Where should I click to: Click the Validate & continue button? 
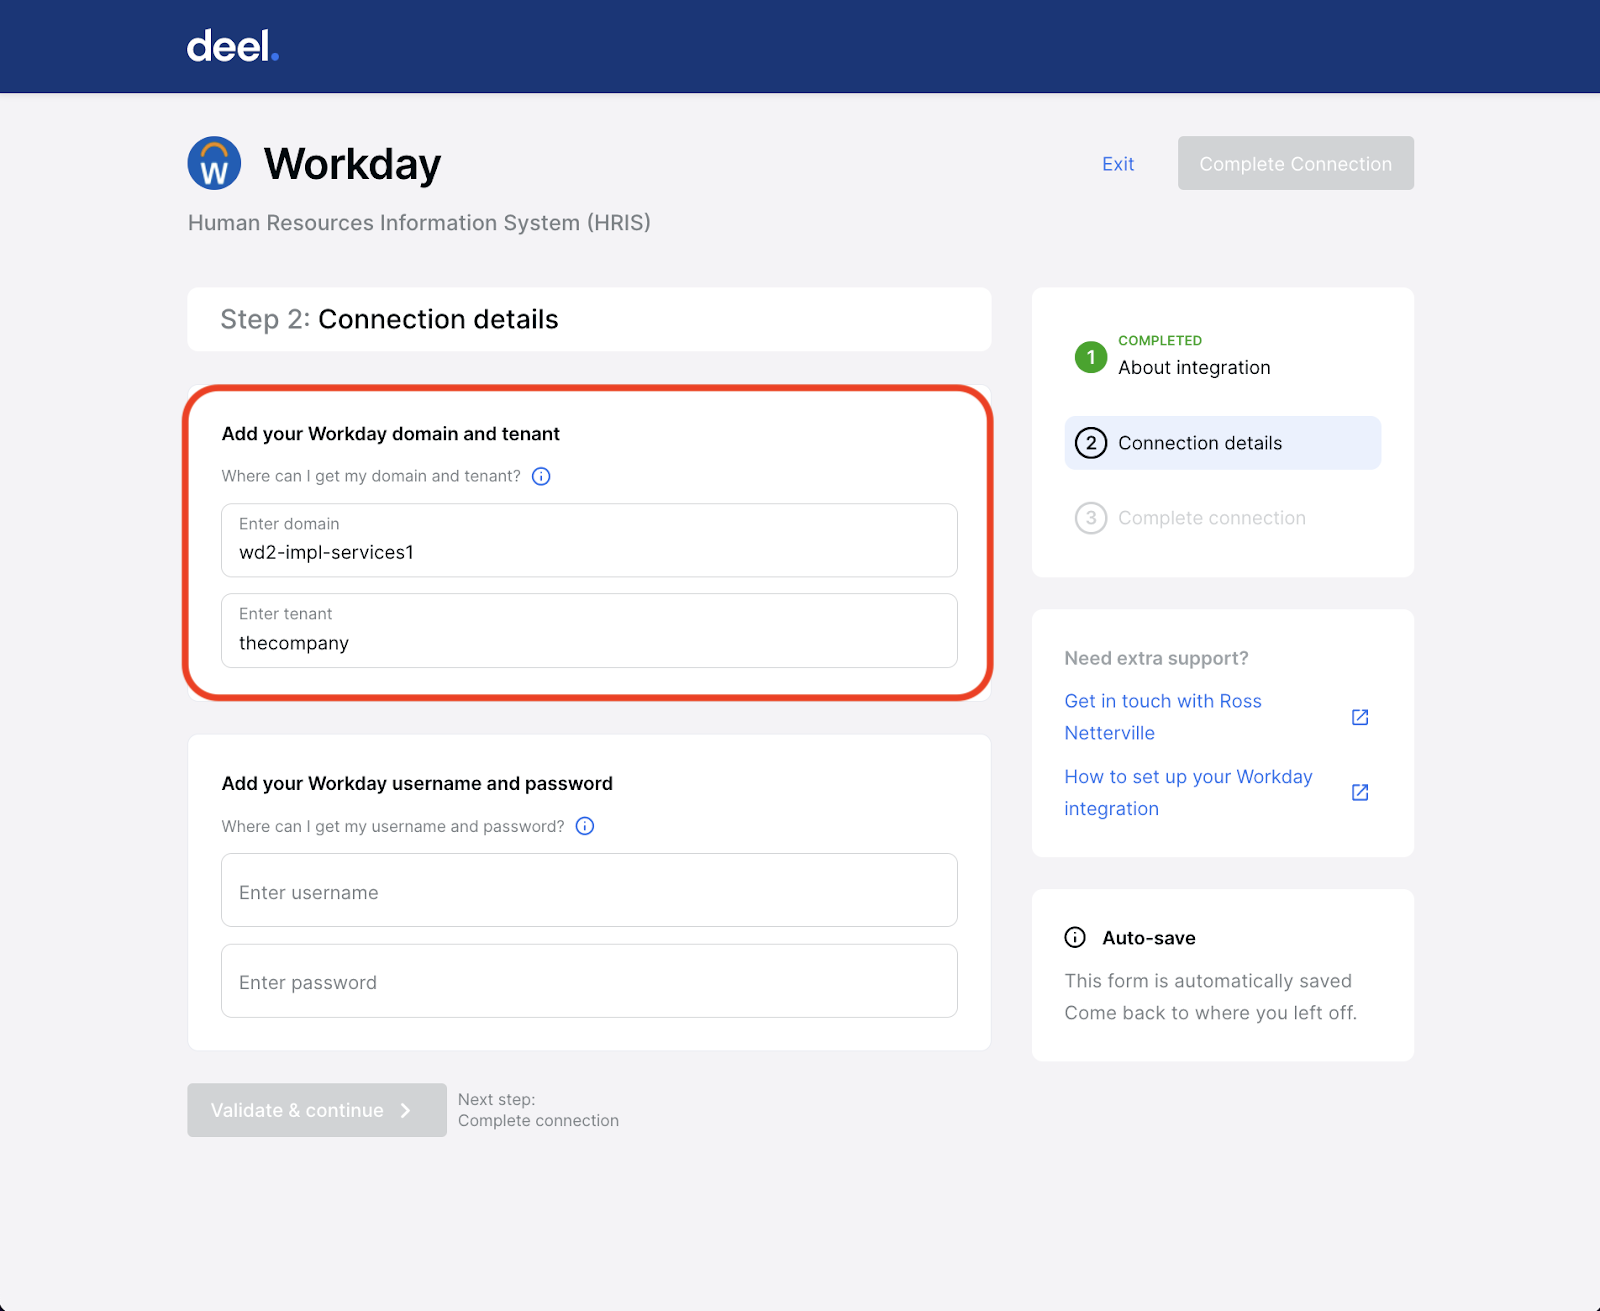[x=316, y=1110]
